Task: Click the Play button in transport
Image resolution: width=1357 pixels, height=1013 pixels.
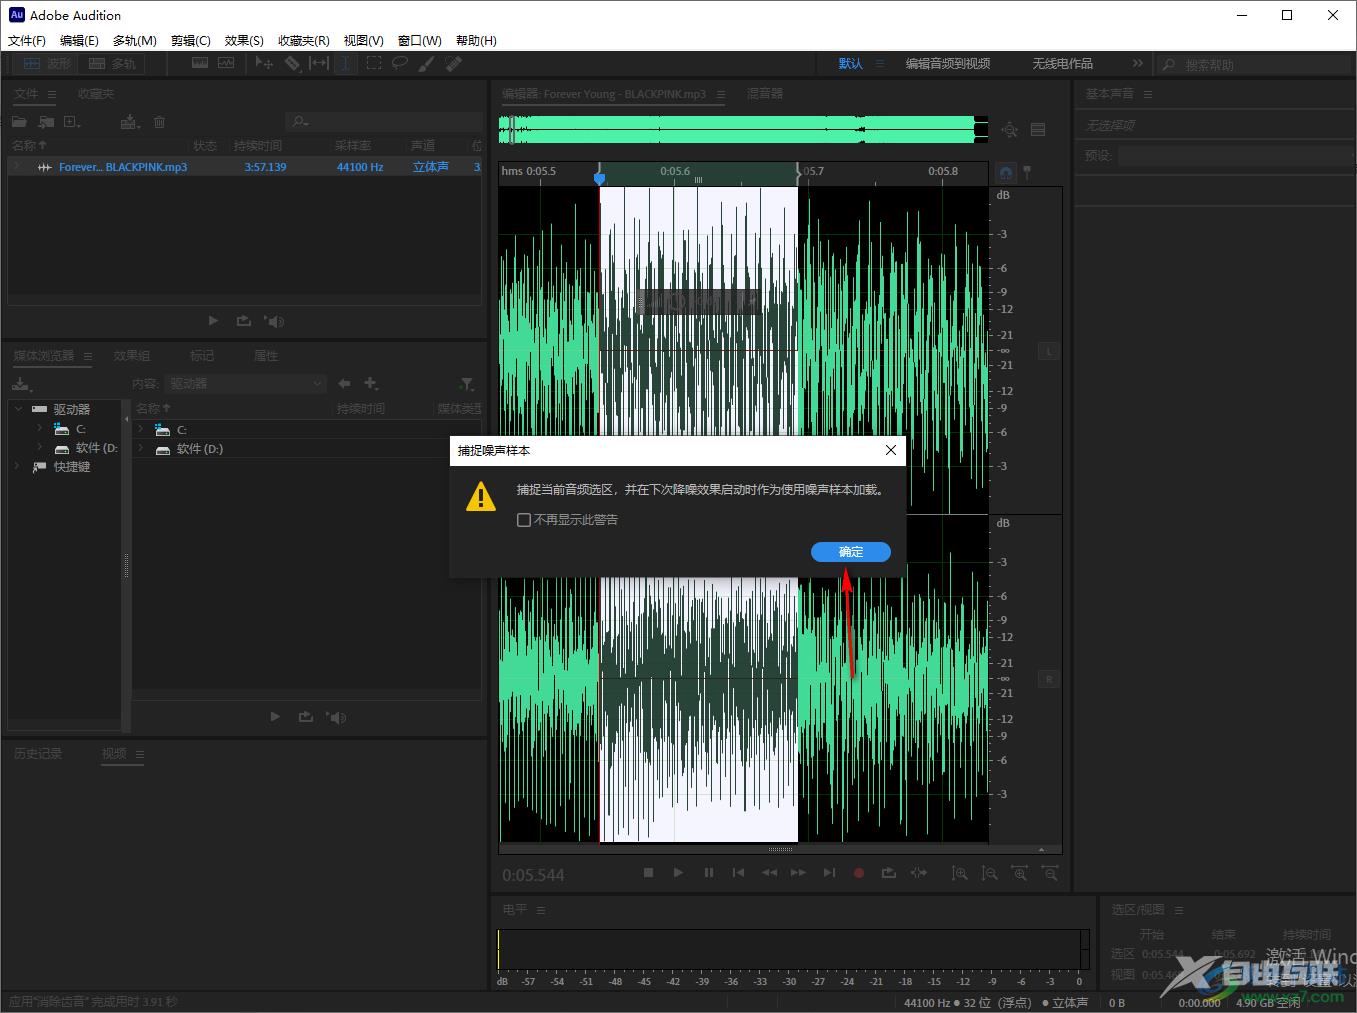Action: click(678, 873)
